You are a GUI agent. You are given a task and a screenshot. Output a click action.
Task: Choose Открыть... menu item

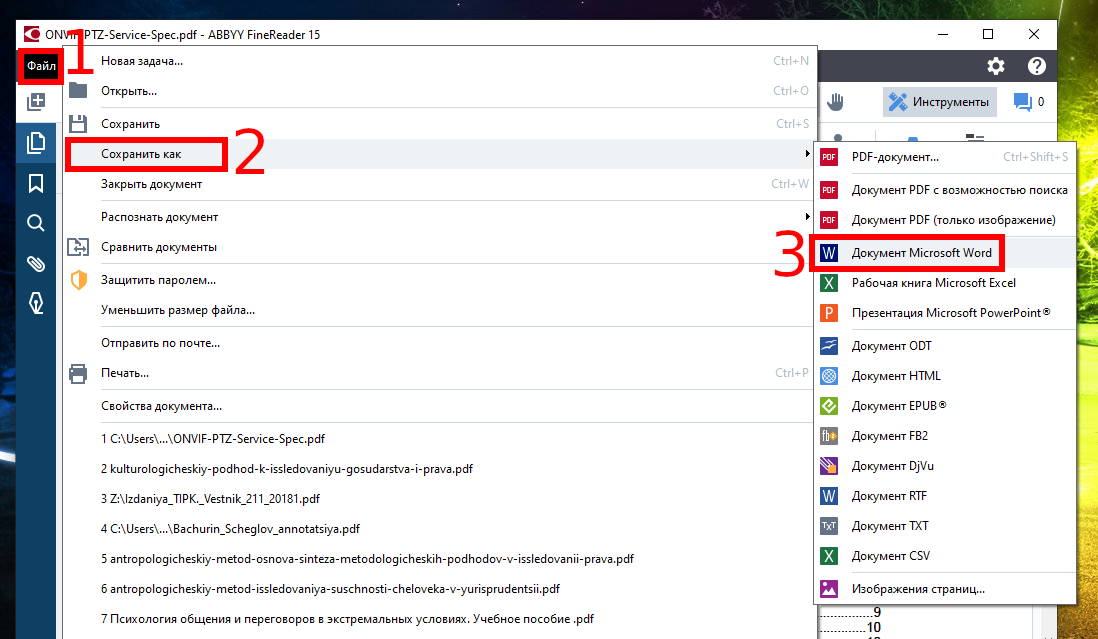[x=440, y=91]
